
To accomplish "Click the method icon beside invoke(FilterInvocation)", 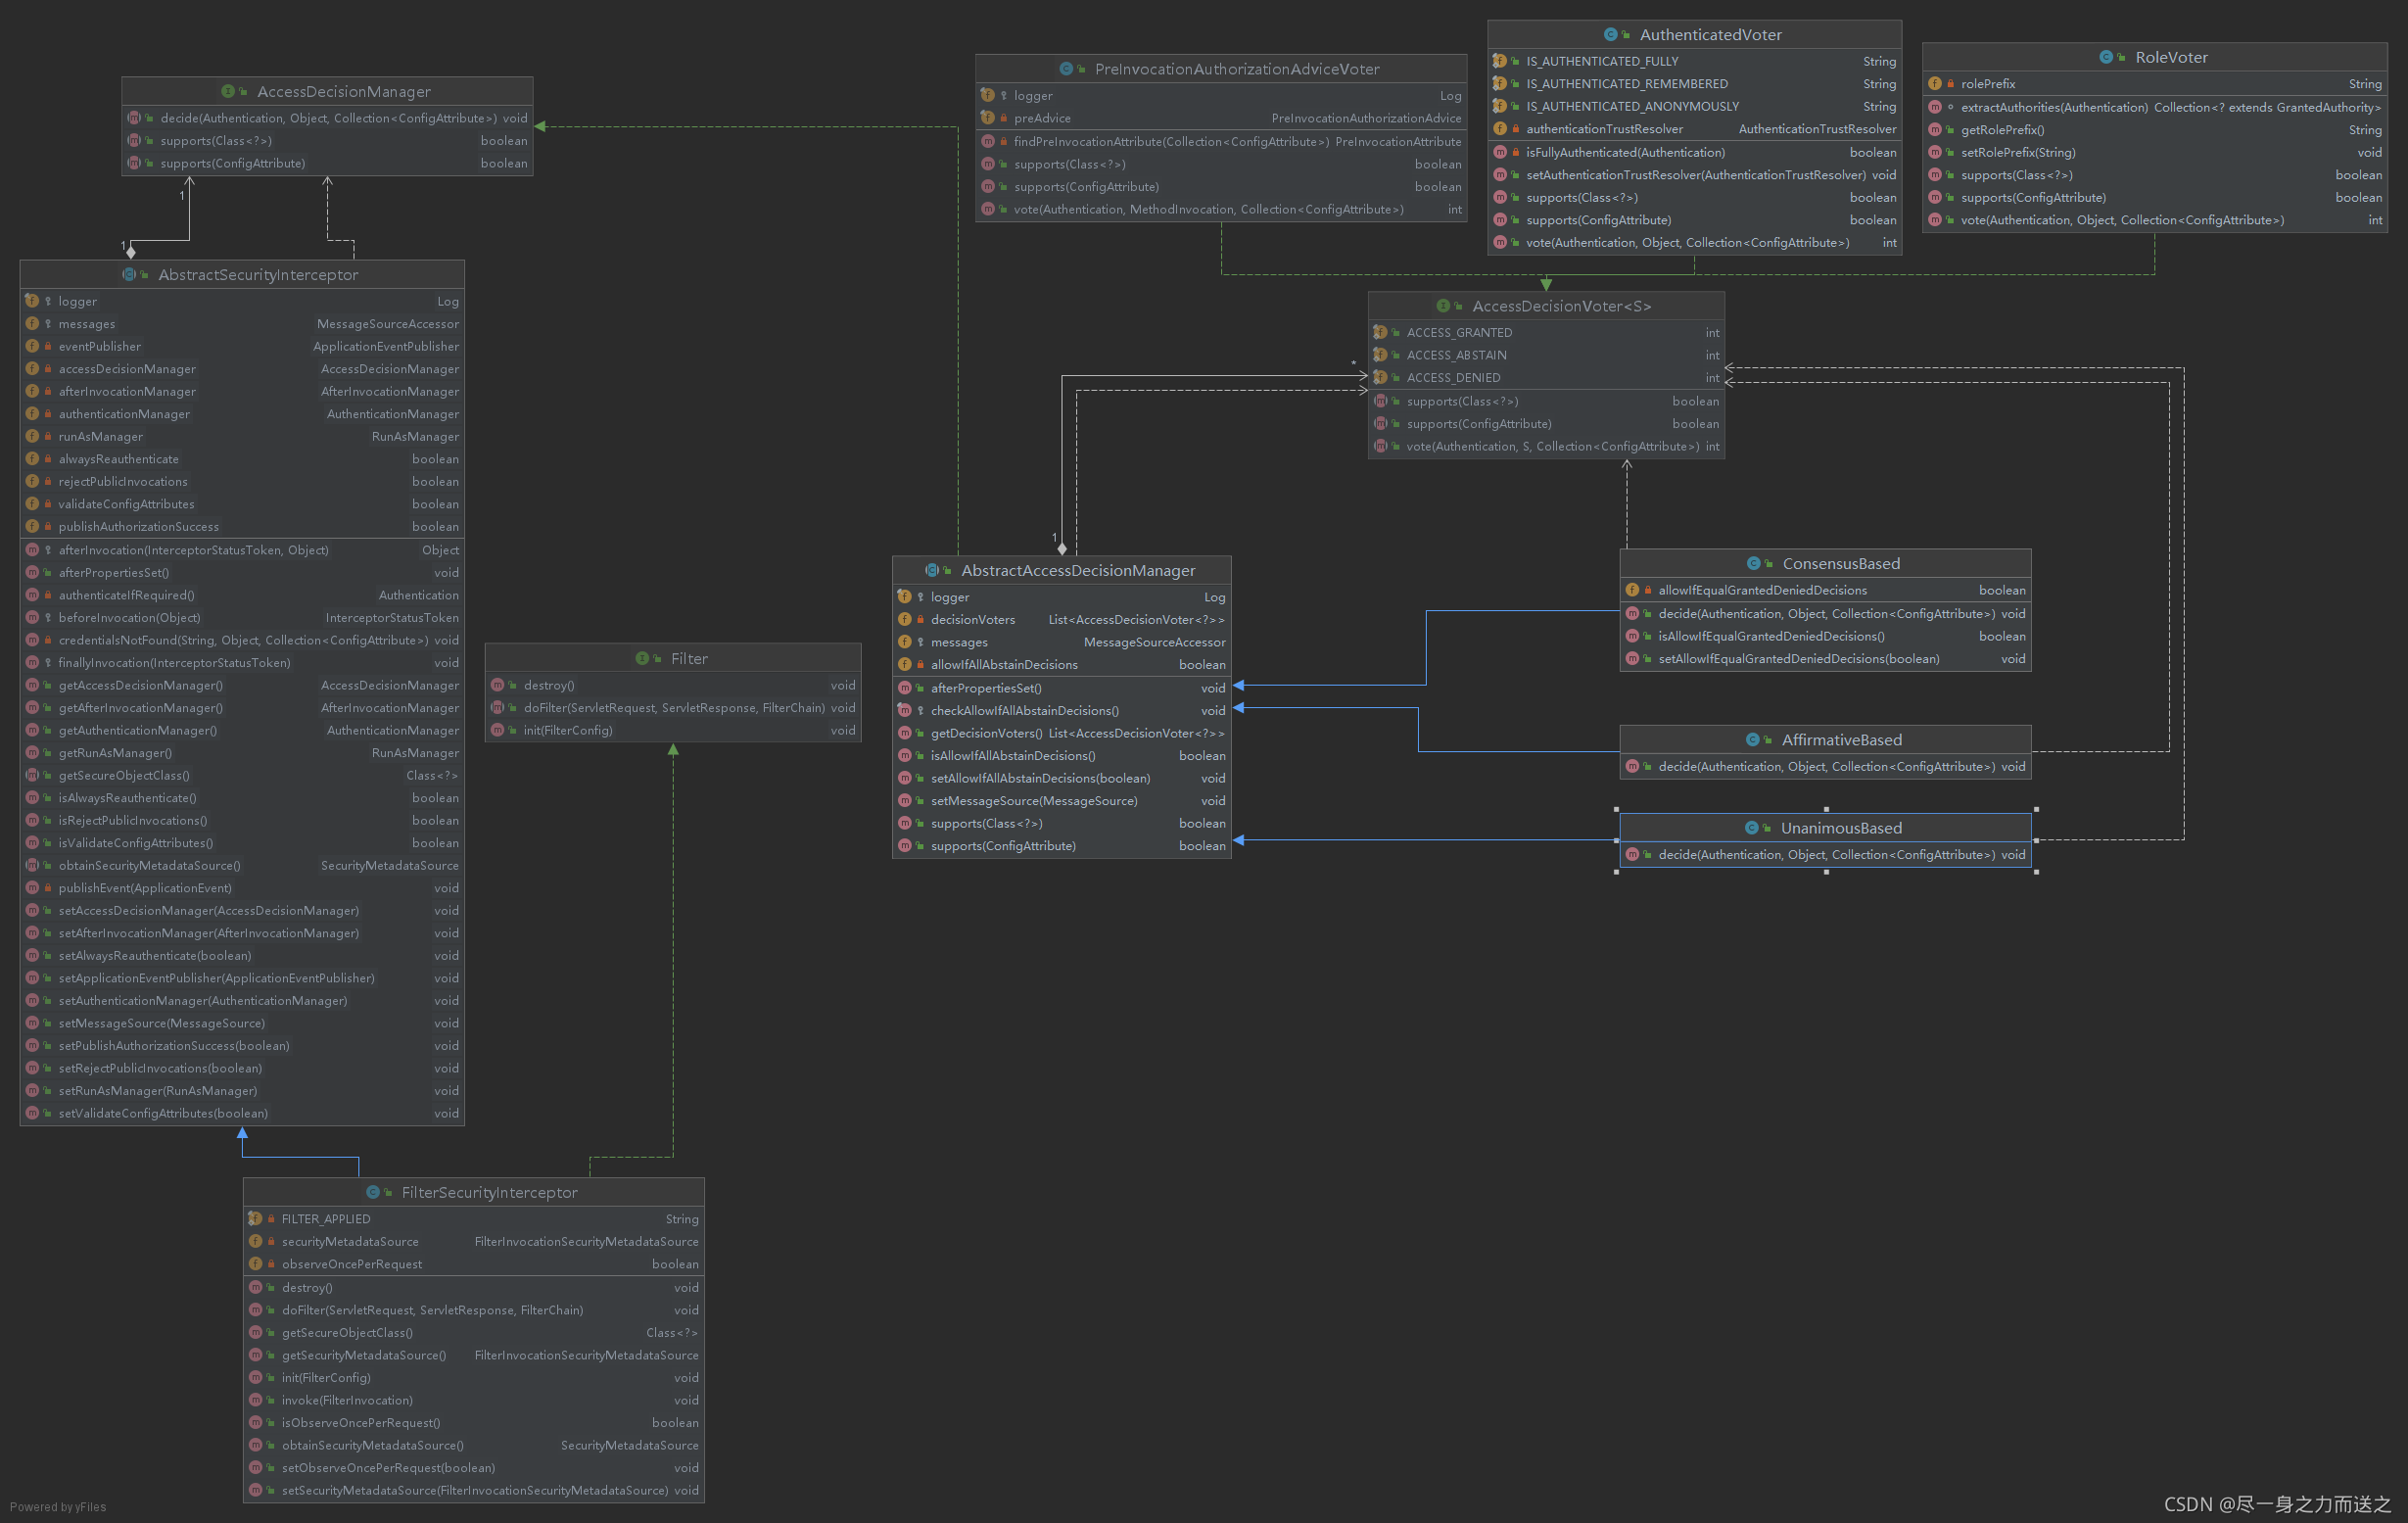I will [x=255, y=1400].
